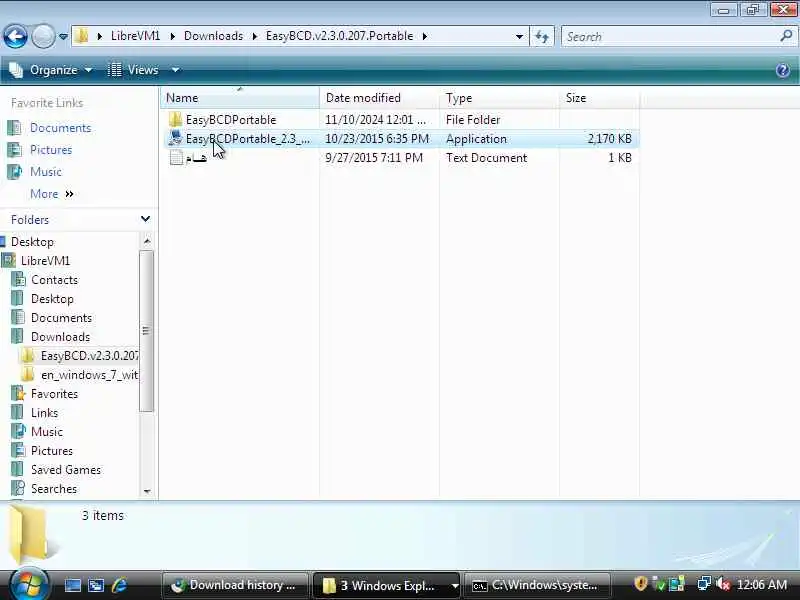Image resolution: width=800 pixels, height=600 pixels.
Task: Click the muted volume tray icon
Action: coord(723,584)
